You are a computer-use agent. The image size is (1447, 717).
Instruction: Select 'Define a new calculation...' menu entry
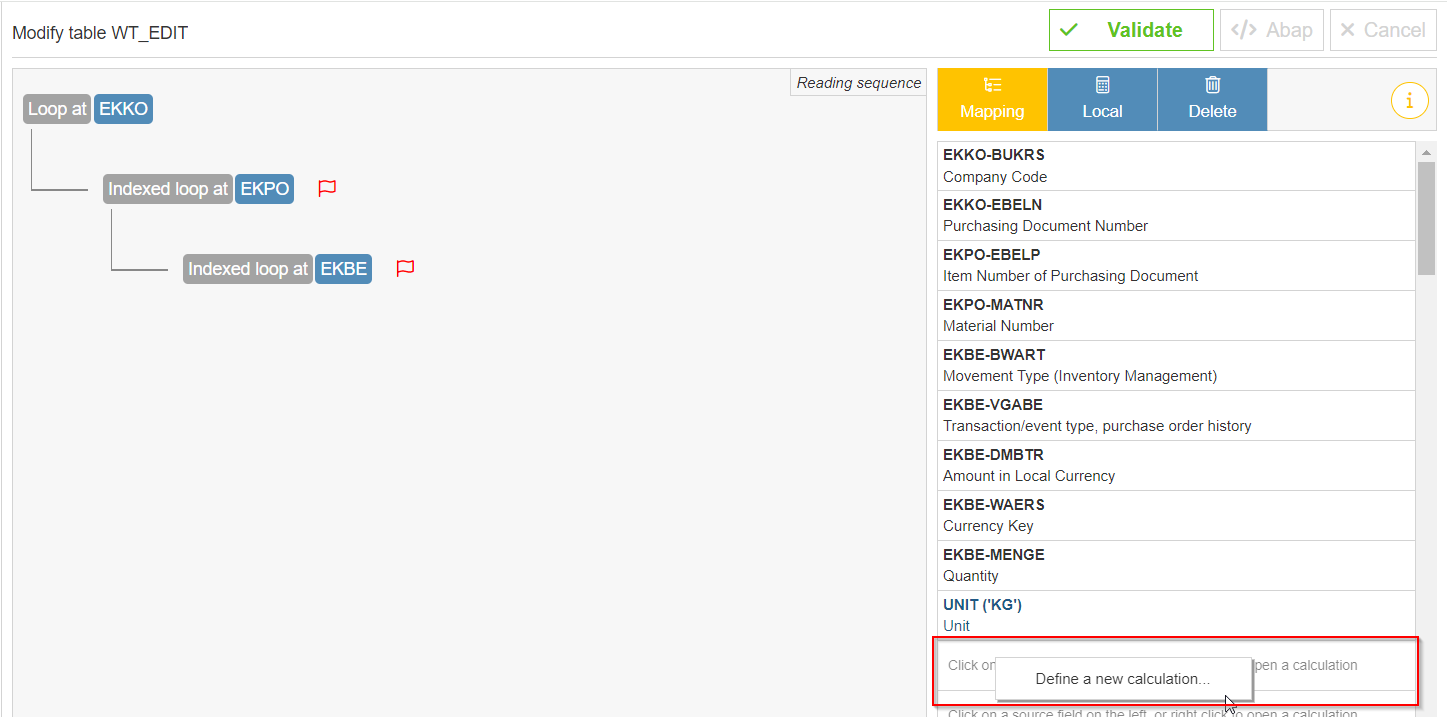(1122, 679)
